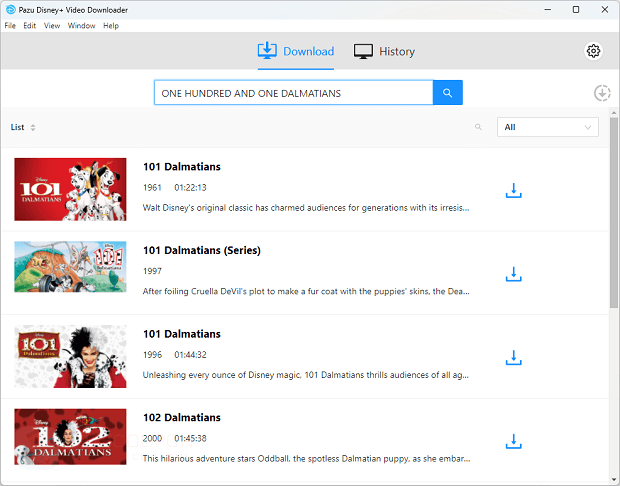Click the '101 Dalmatians (Series)' title
The width and height of the screenshot is (620, 486).
(202, 250)
